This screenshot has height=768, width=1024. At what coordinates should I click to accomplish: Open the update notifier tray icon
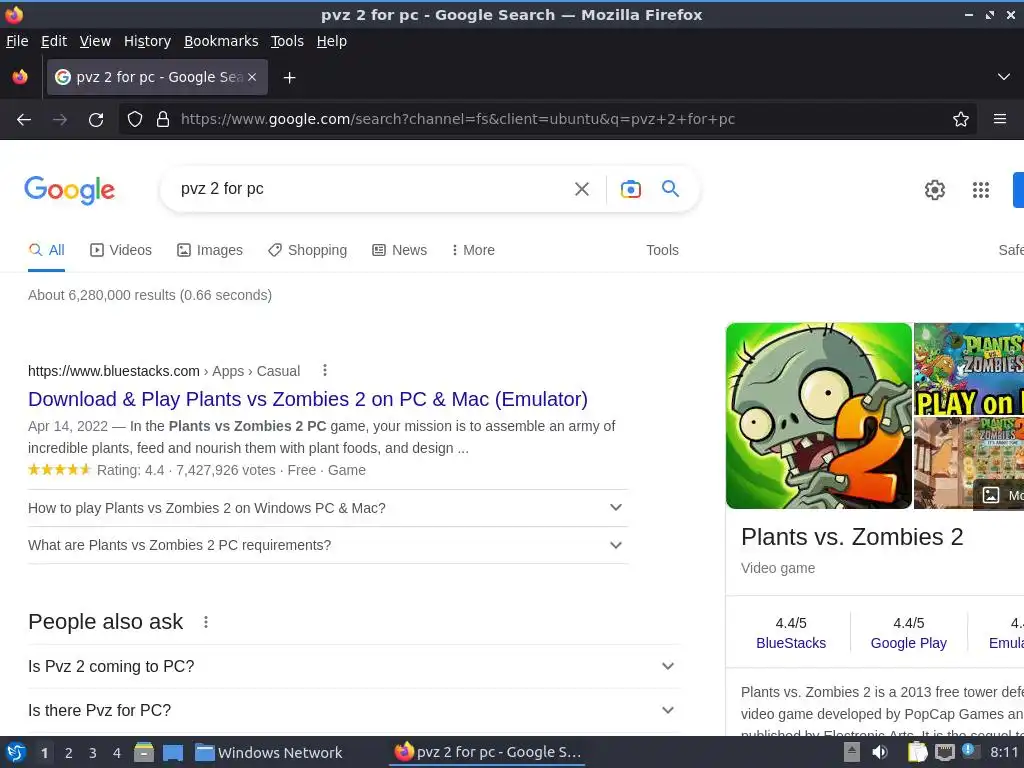970,751
